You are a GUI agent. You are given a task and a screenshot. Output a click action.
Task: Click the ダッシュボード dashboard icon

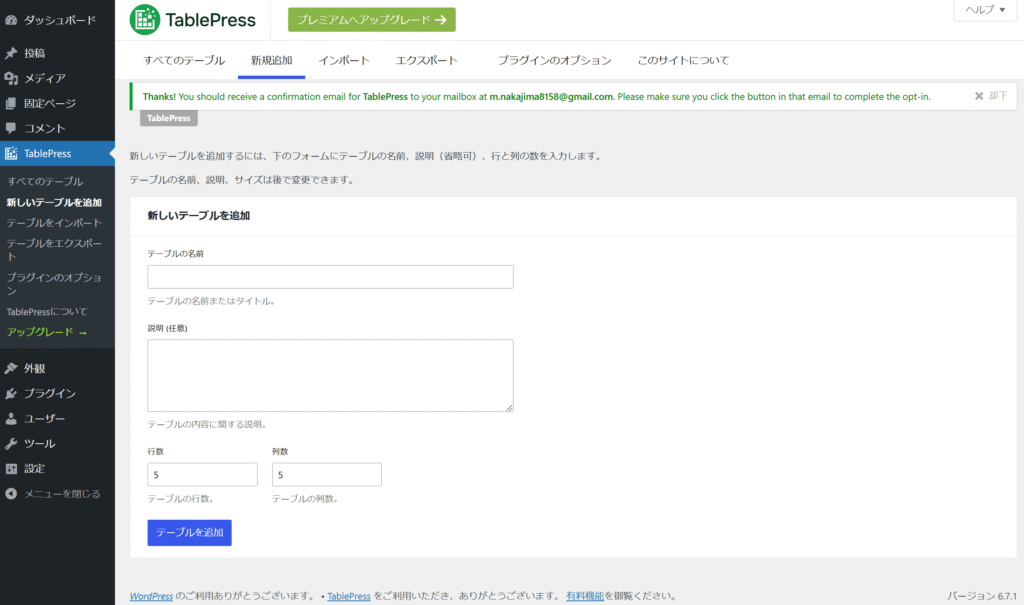pos(11,20)
